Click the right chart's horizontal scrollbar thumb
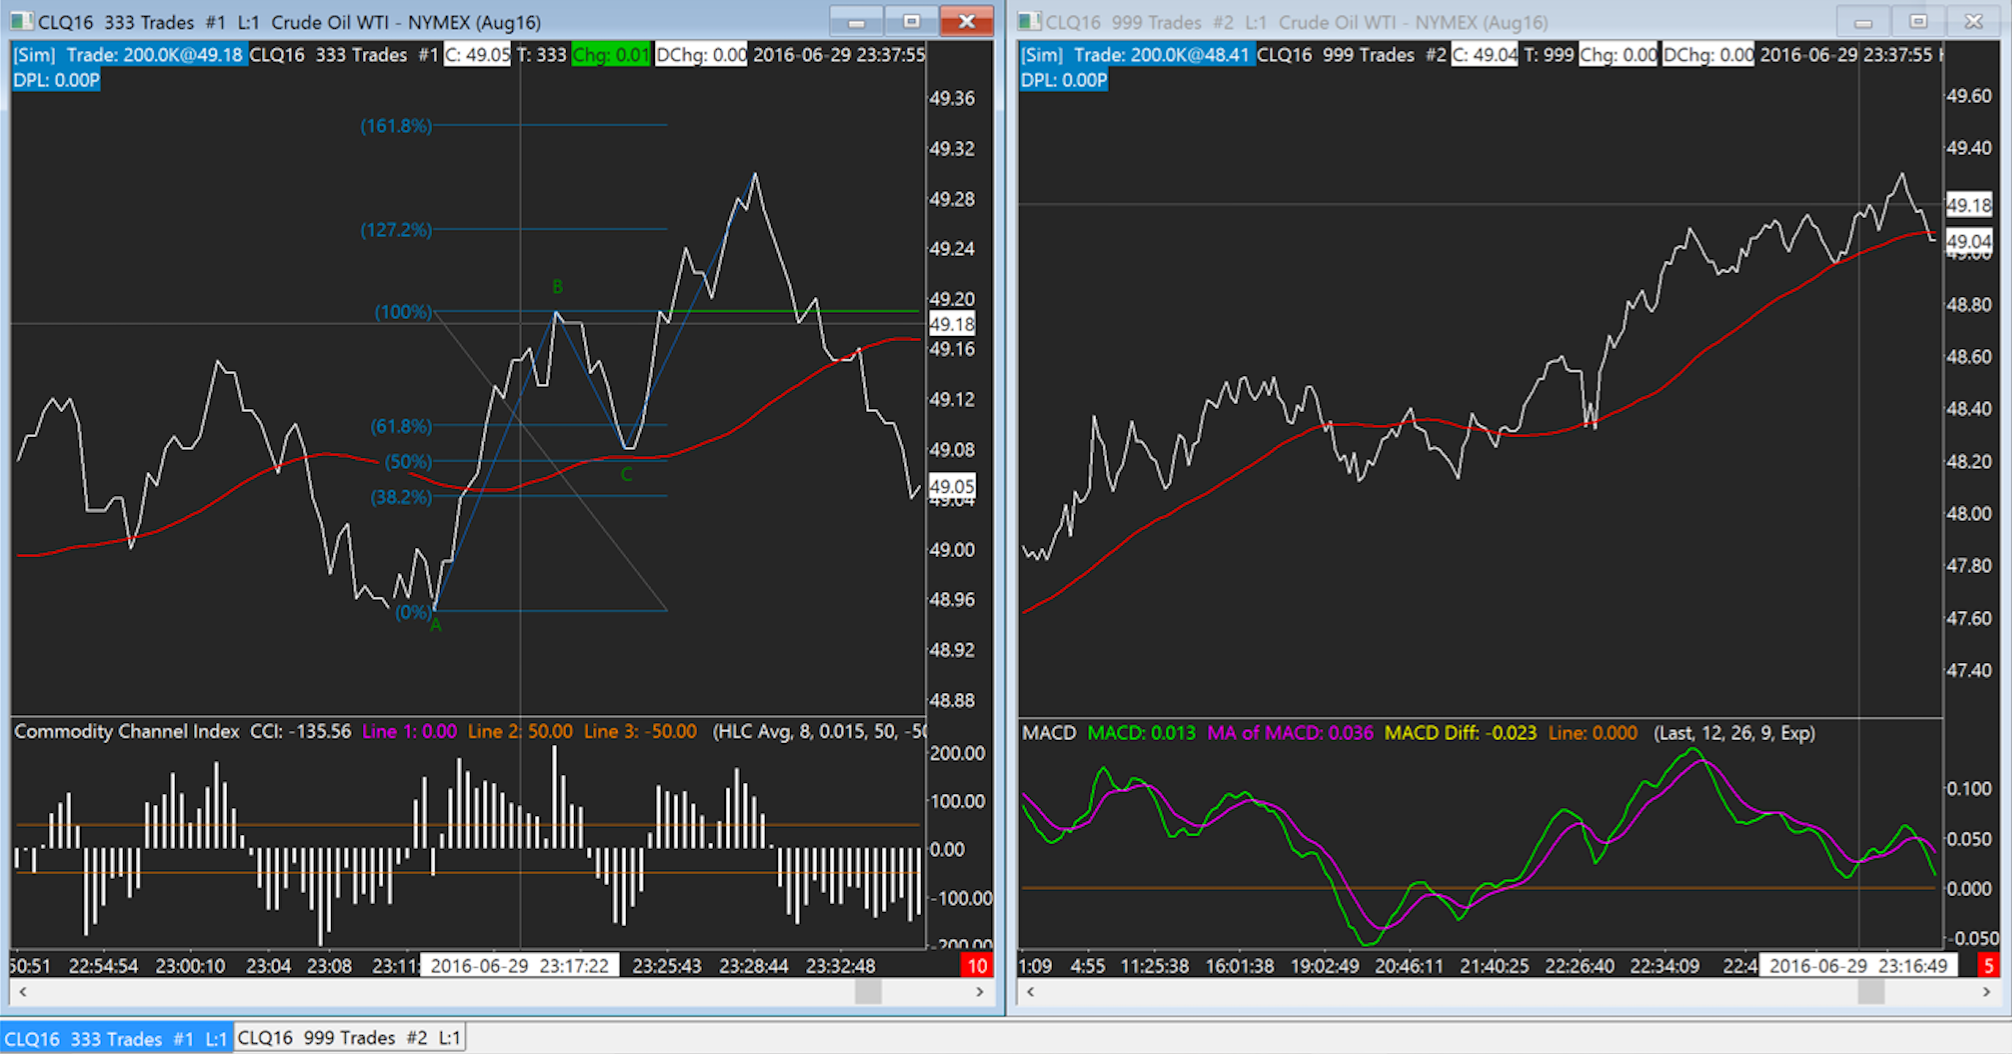2012x1054 pixels. [x=1870, y=992]
